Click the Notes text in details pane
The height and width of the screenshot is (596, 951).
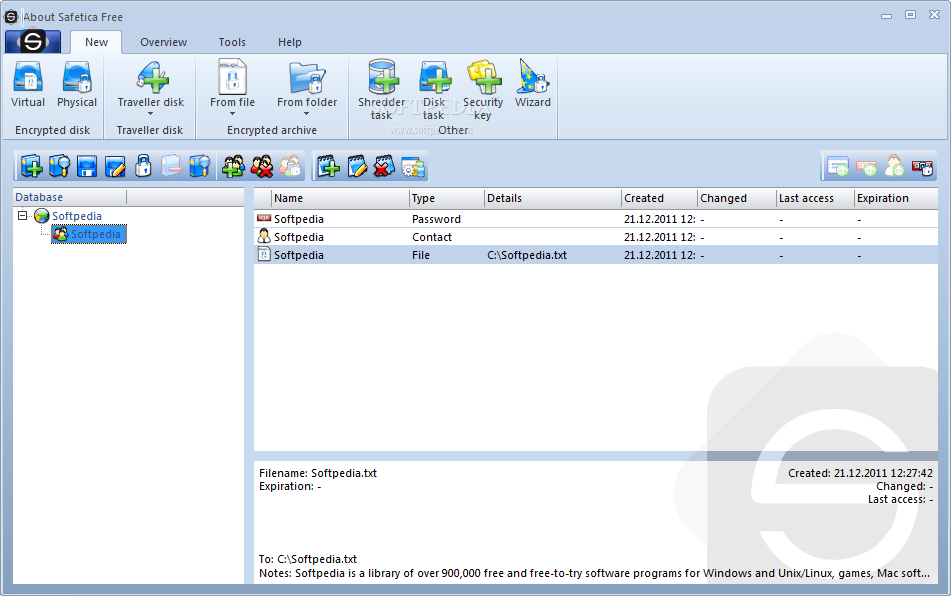[594, 573]
